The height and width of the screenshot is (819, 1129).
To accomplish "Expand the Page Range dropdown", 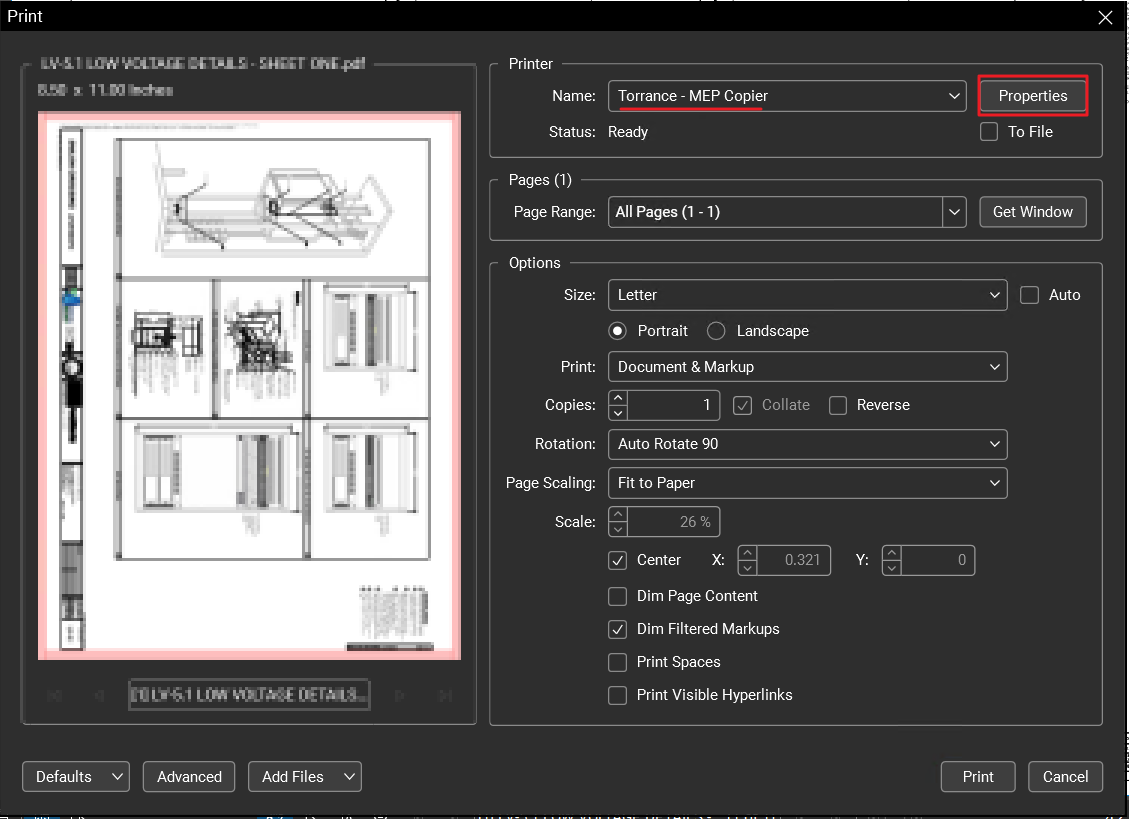I will (954, 212).
